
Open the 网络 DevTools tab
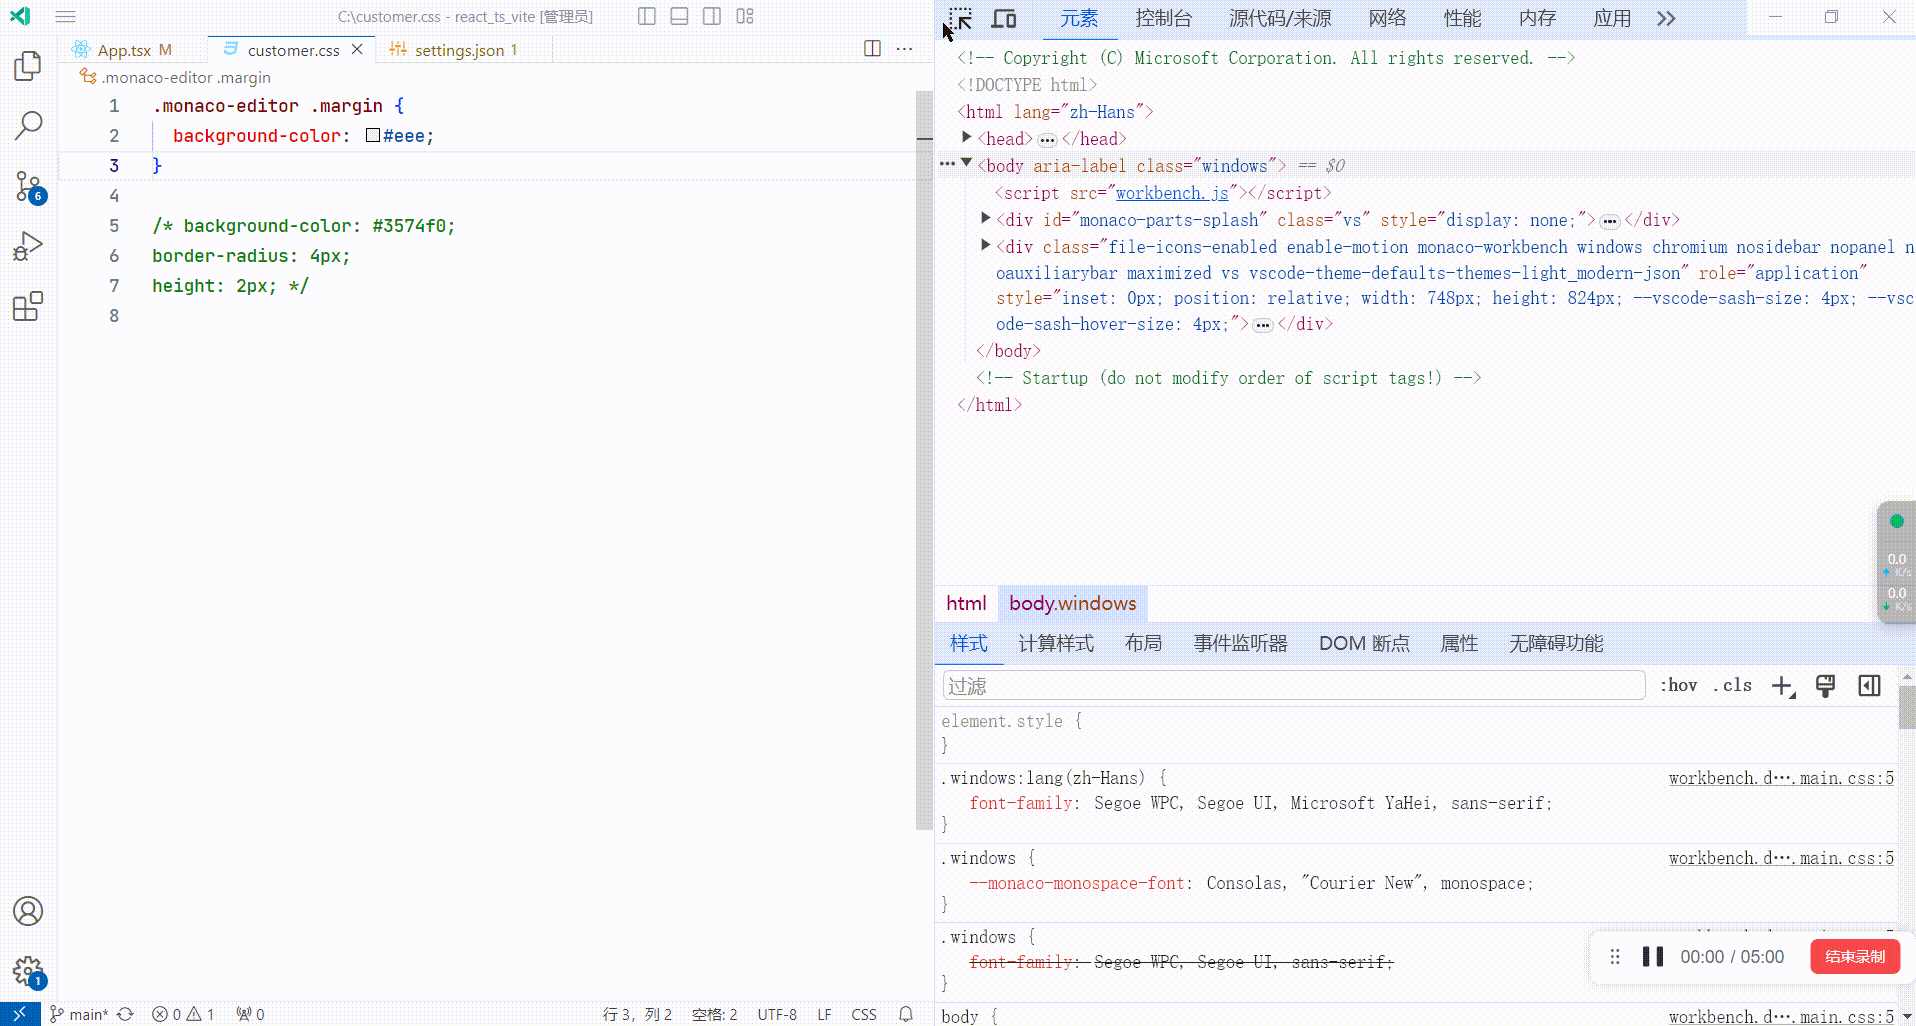1388,19
